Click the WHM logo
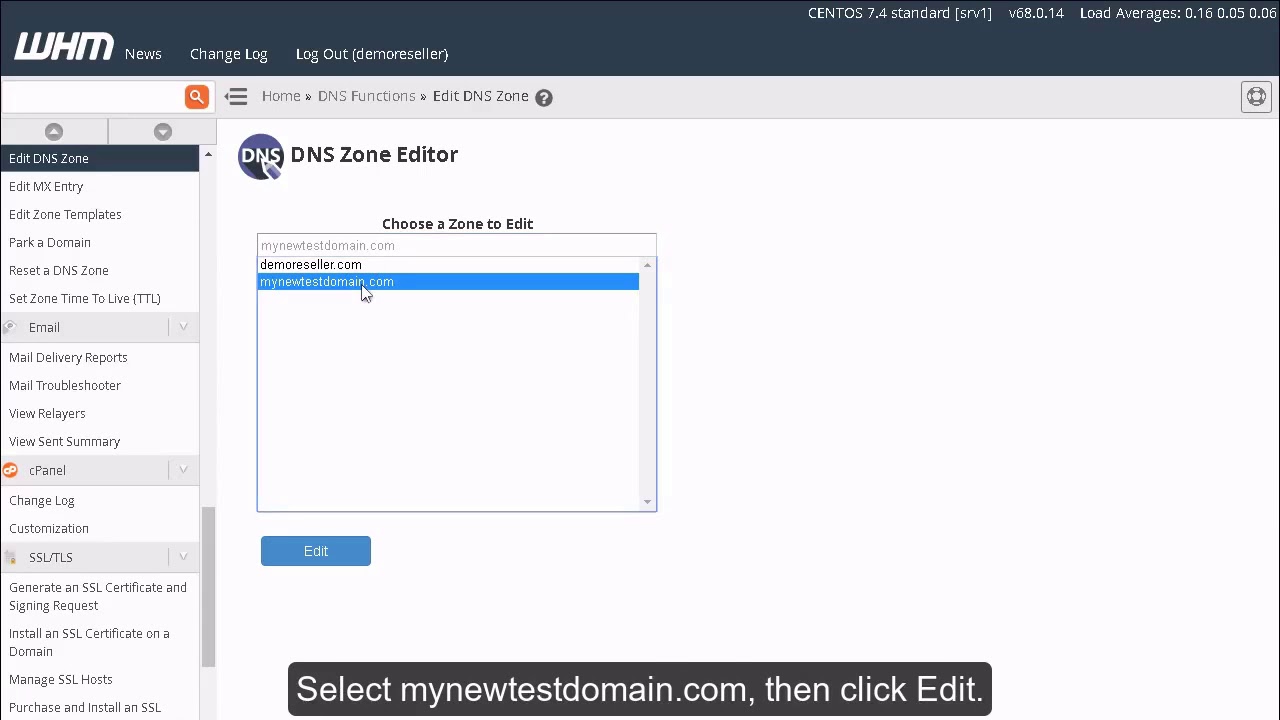Image resolution: width=1280 pixels, height=720 pixels. (64, 47)
